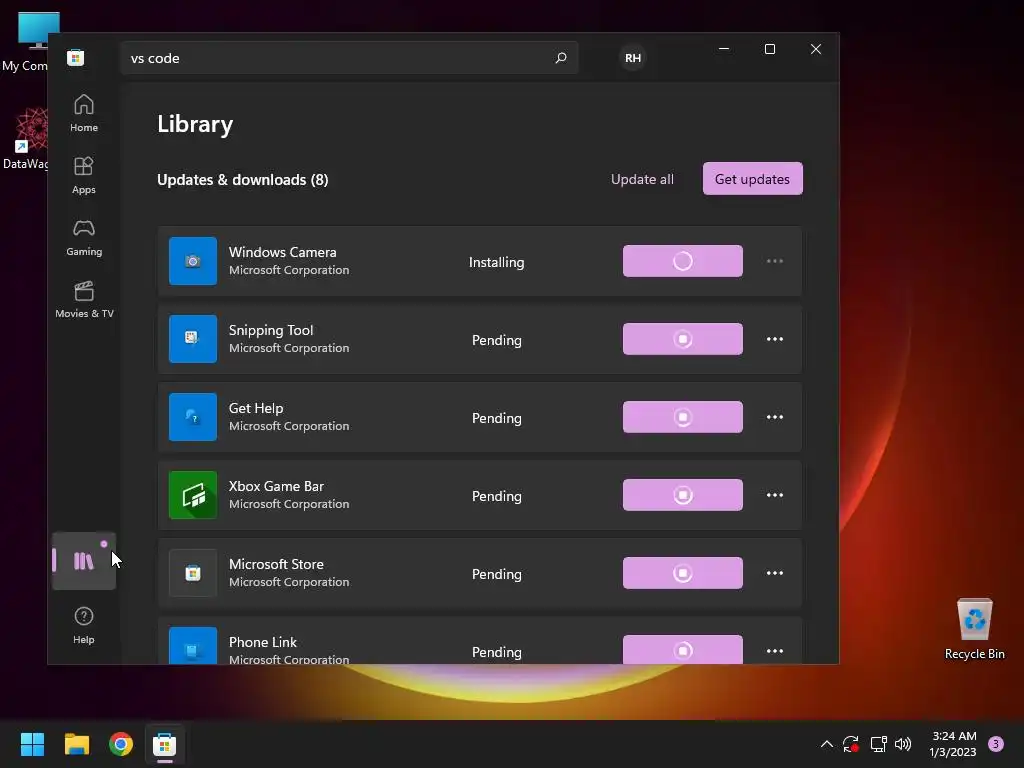This screenshot has width=1024, height=768.
Task: Click the search magnifier icon
Action: point(560,58)
